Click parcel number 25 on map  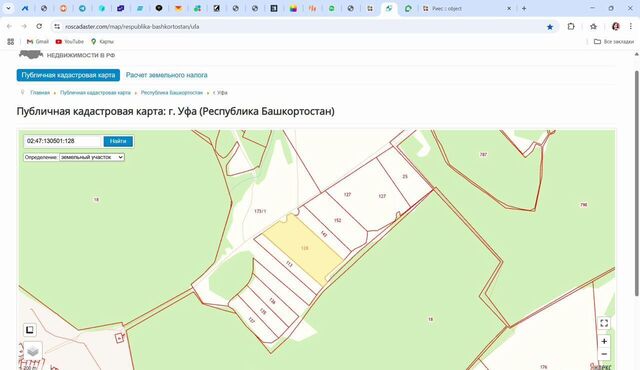tap(405, 176)
